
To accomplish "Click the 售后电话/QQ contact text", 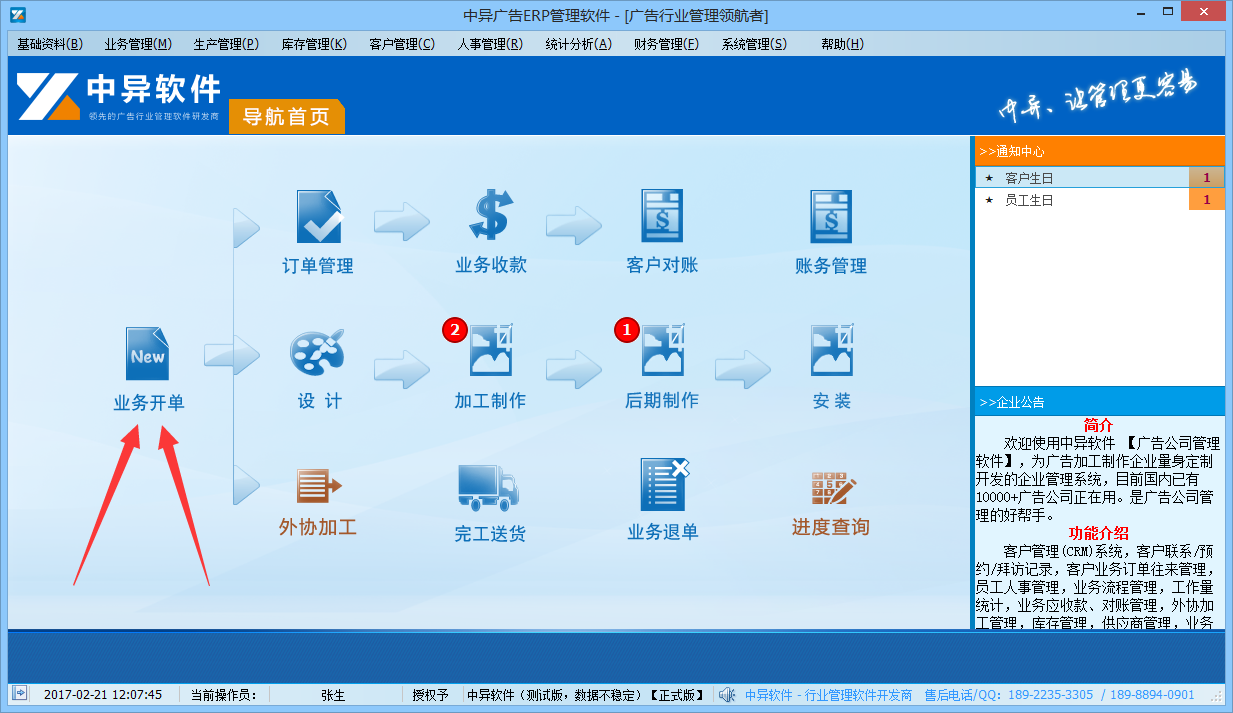I will point(1059,695).
